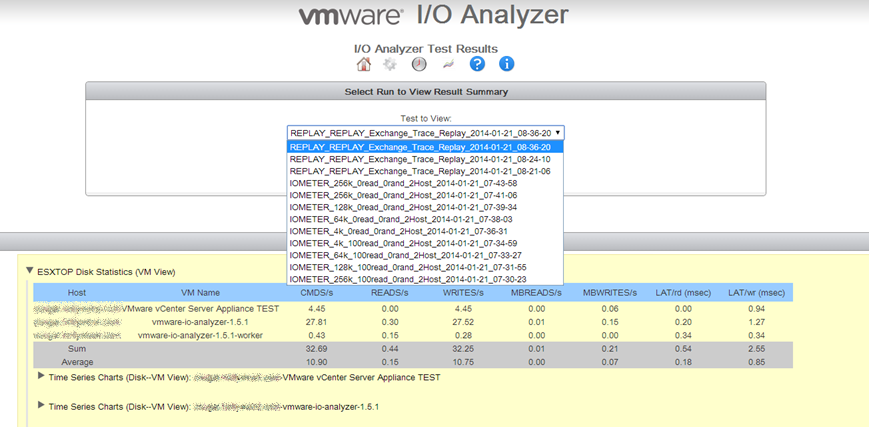Go to the home page icon

click(364, 65)
